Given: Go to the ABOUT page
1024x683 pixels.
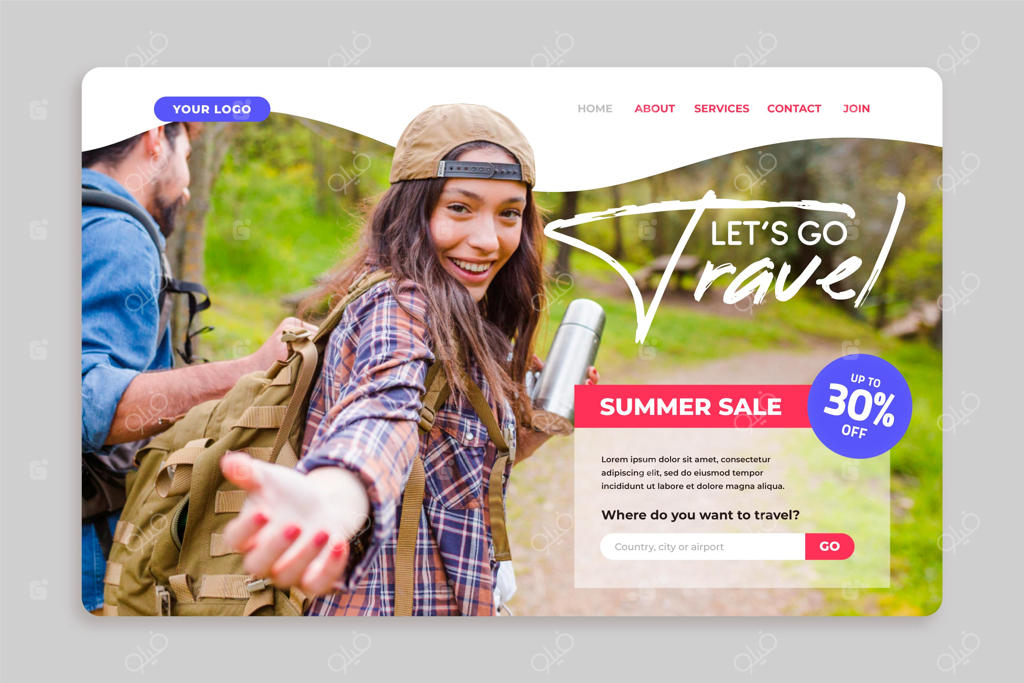Looking at the screenshot, I should 654,108.
